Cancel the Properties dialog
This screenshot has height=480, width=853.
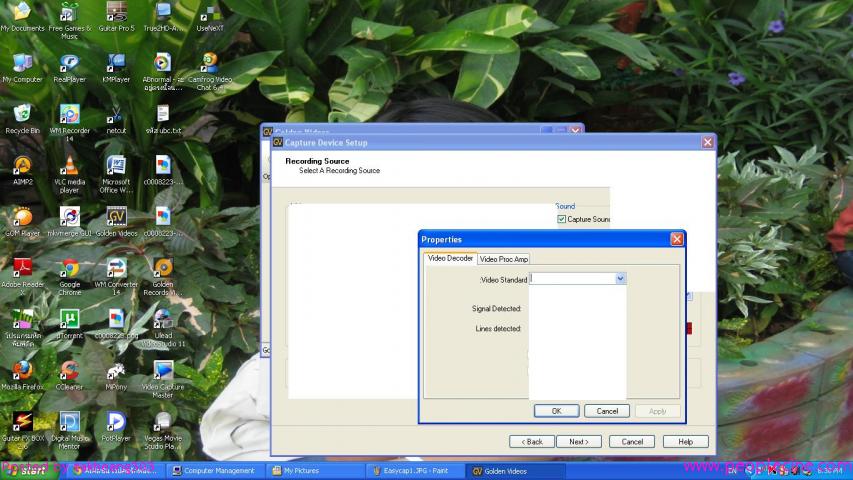(x=607, y=411)
